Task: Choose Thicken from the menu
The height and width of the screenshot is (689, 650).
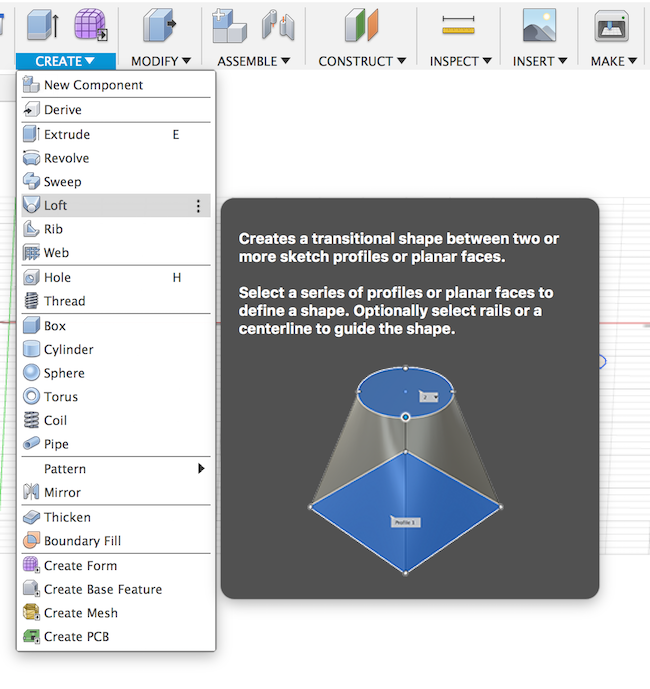Action: [116, 517]
